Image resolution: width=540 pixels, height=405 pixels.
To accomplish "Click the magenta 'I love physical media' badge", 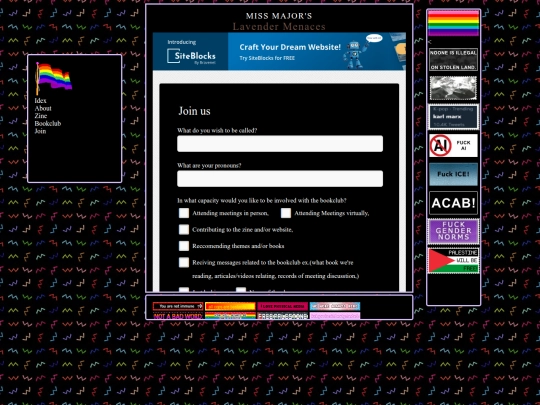I will coord(282,306).
